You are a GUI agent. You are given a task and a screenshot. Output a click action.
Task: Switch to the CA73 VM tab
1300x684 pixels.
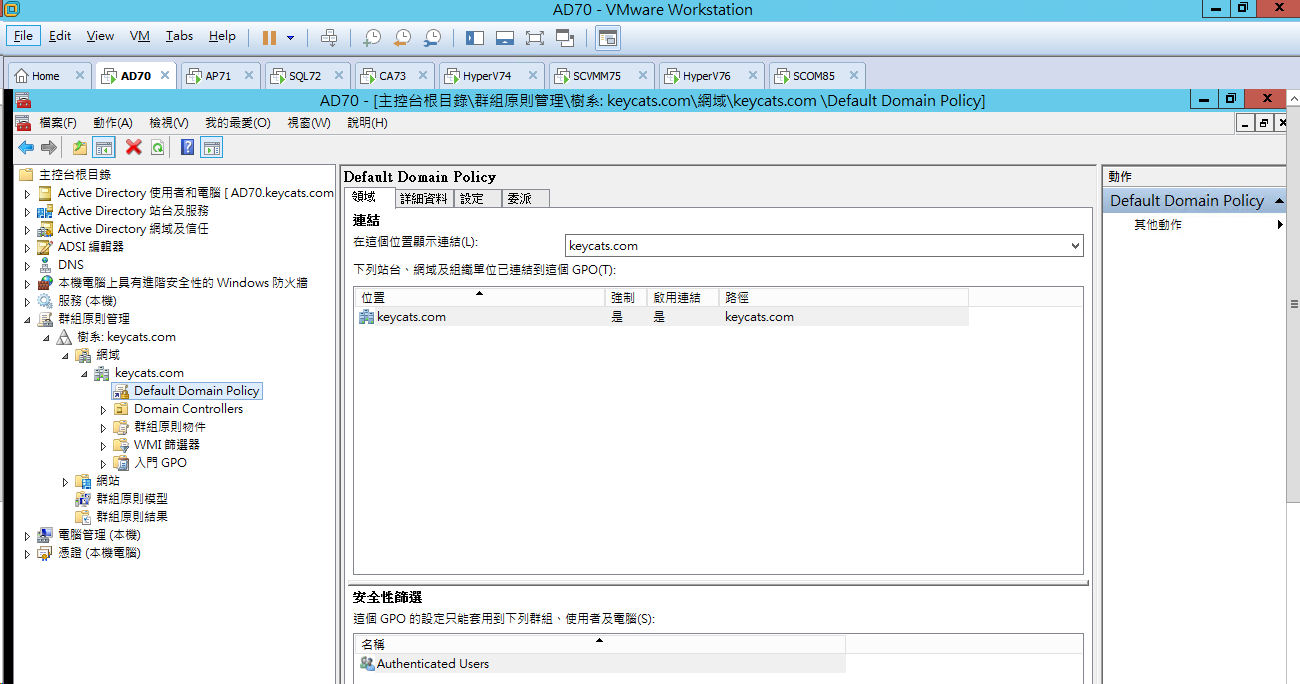392,76
